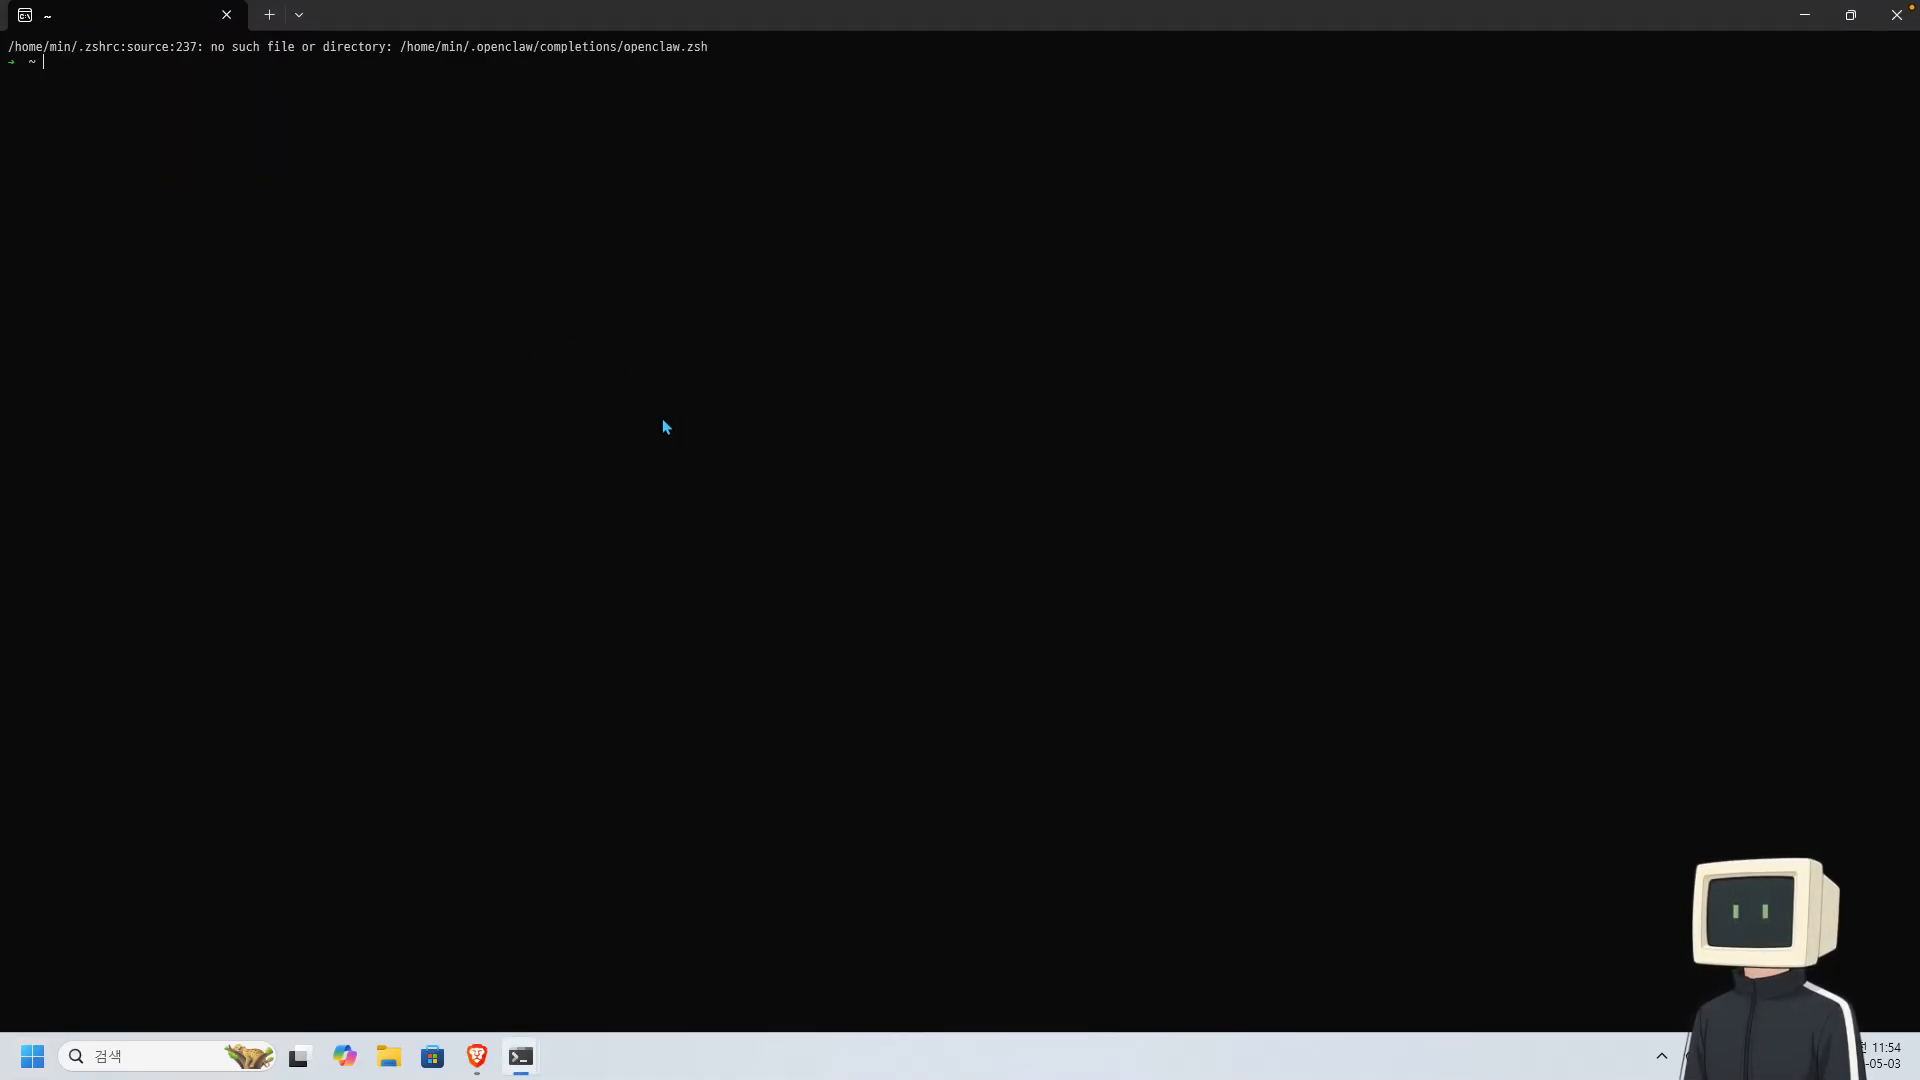Open the clock showing 11:54
Screen dimensions: 1920x1080
(x=1884, y=1056)
